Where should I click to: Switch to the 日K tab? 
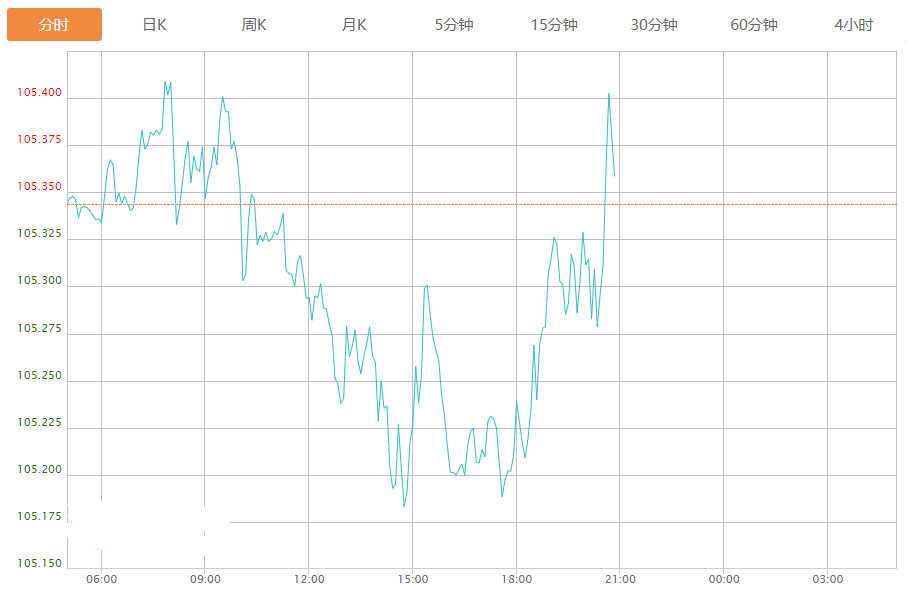[x=154, y=25]
